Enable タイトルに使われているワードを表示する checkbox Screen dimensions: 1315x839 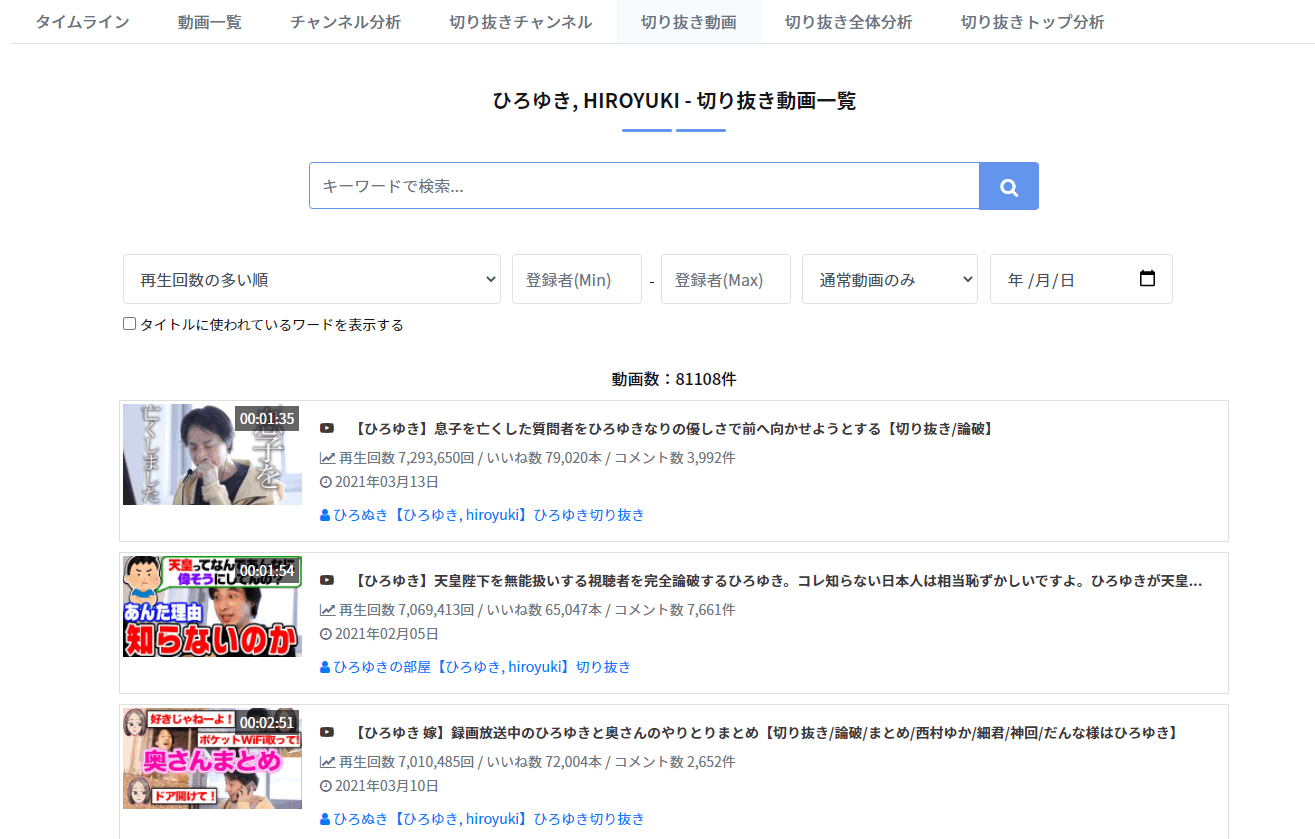(129, 324)
